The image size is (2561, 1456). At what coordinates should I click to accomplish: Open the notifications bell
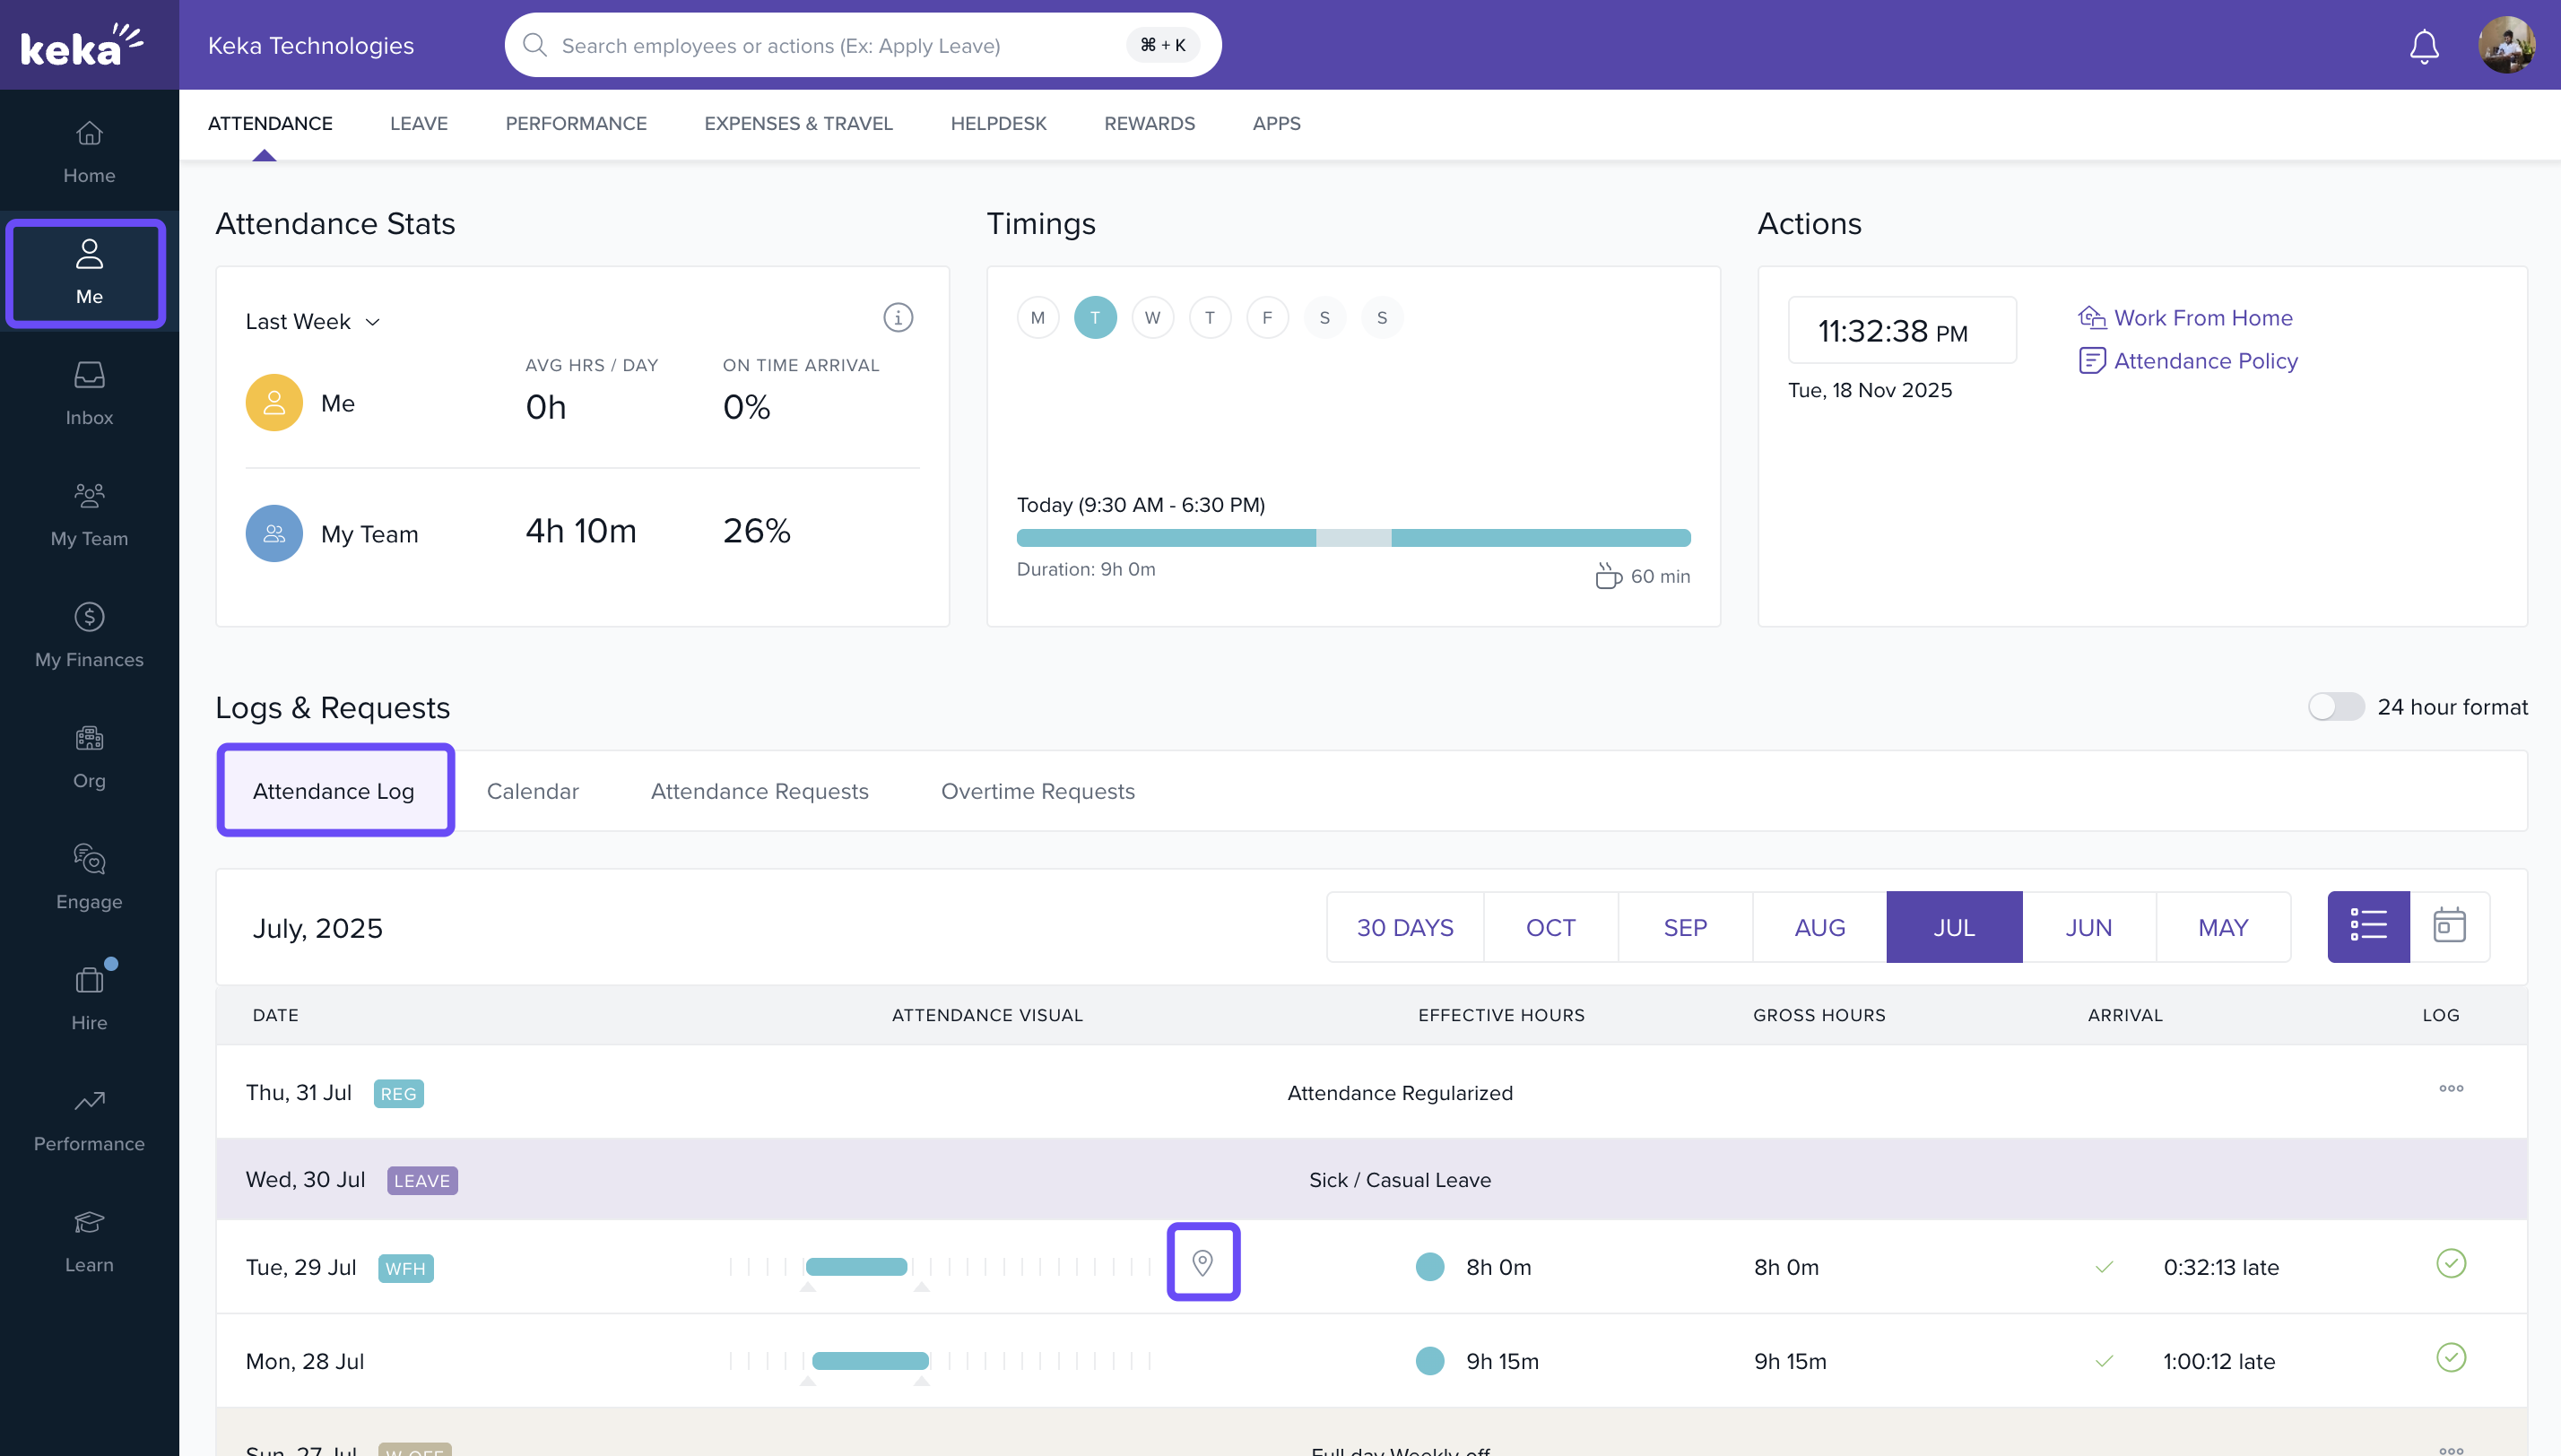pyautogui.click(x=2423, y=46)
